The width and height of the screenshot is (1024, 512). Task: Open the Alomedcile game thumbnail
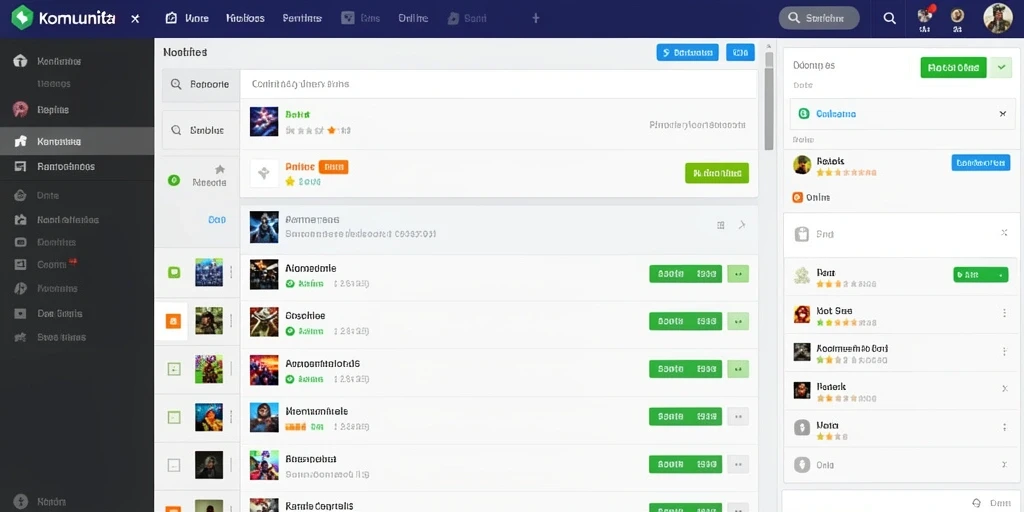tap(264, 274)
